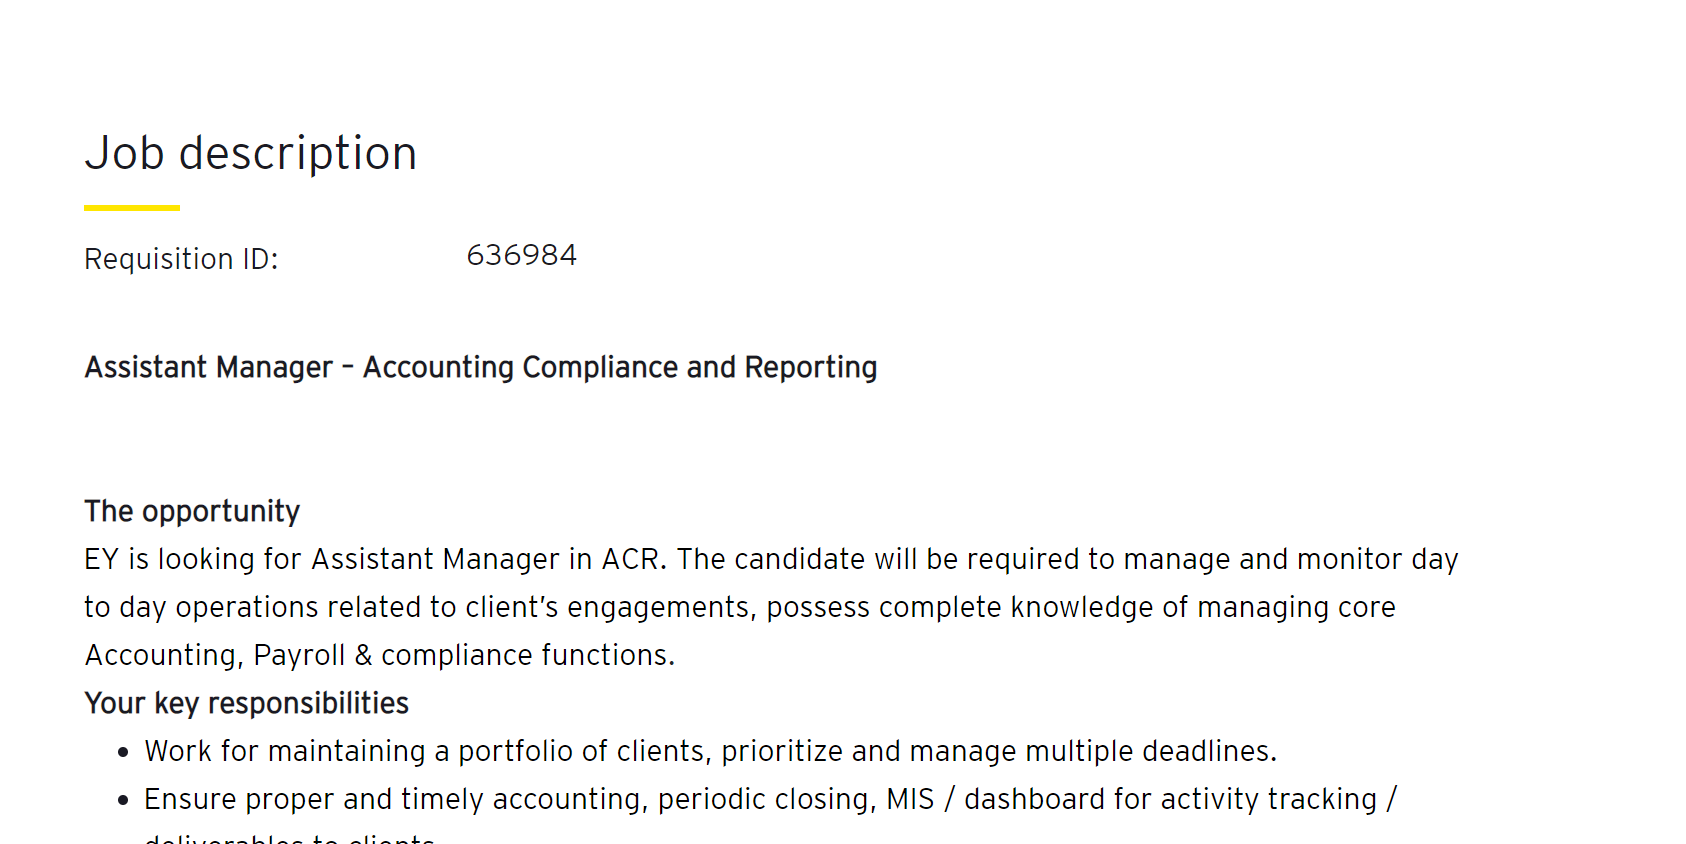Click the words Accounting Compliance and Reporting
Viewport: 1686px width, 844px height.
[619, 368]
